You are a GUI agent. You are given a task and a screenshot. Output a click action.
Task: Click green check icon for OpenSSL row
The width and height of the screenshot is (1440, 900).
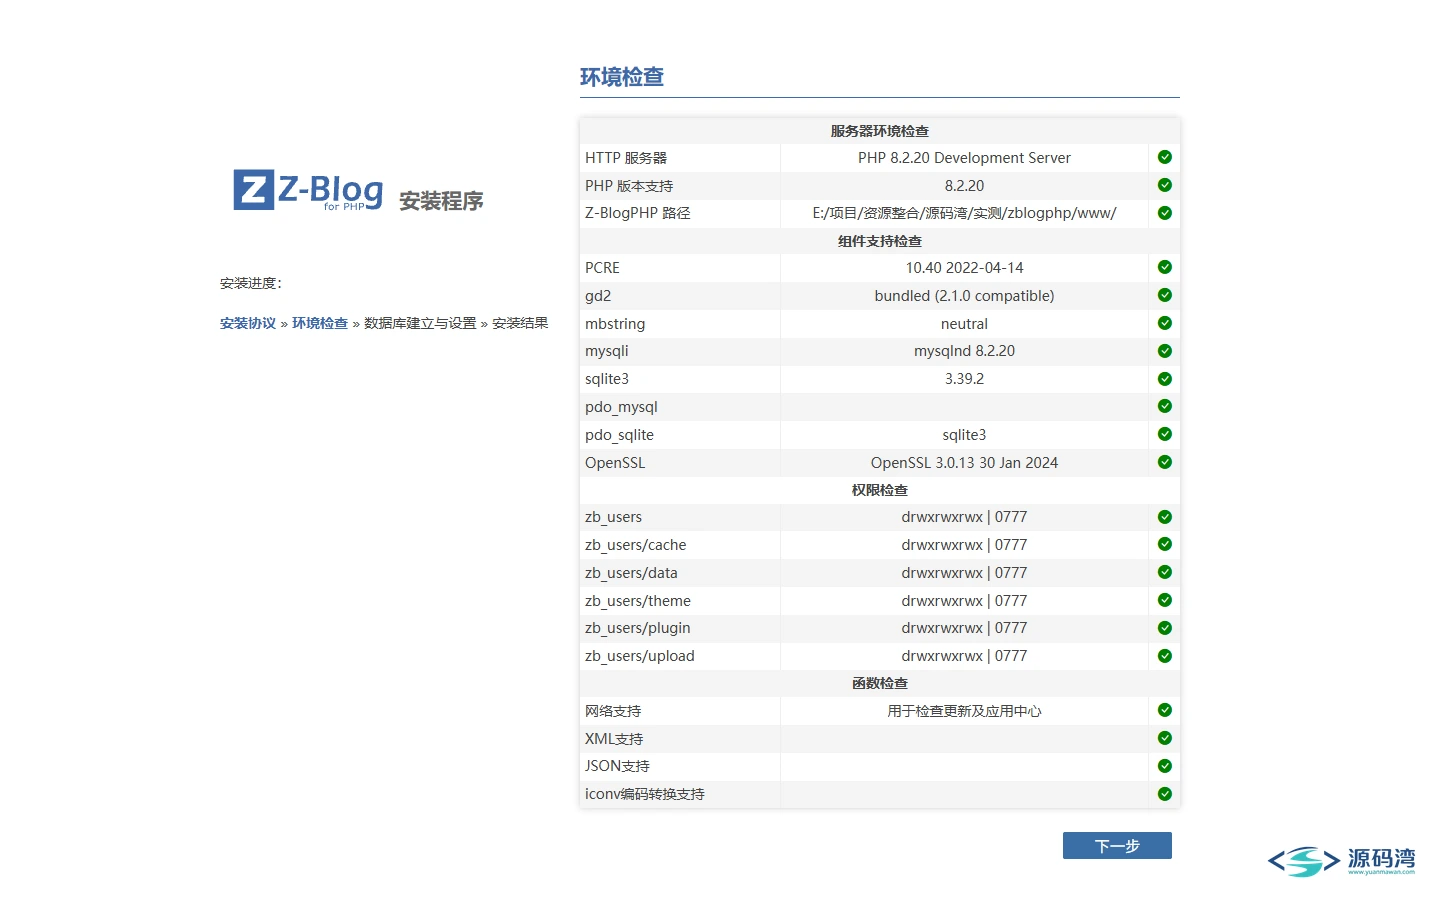coord(1165,462)
